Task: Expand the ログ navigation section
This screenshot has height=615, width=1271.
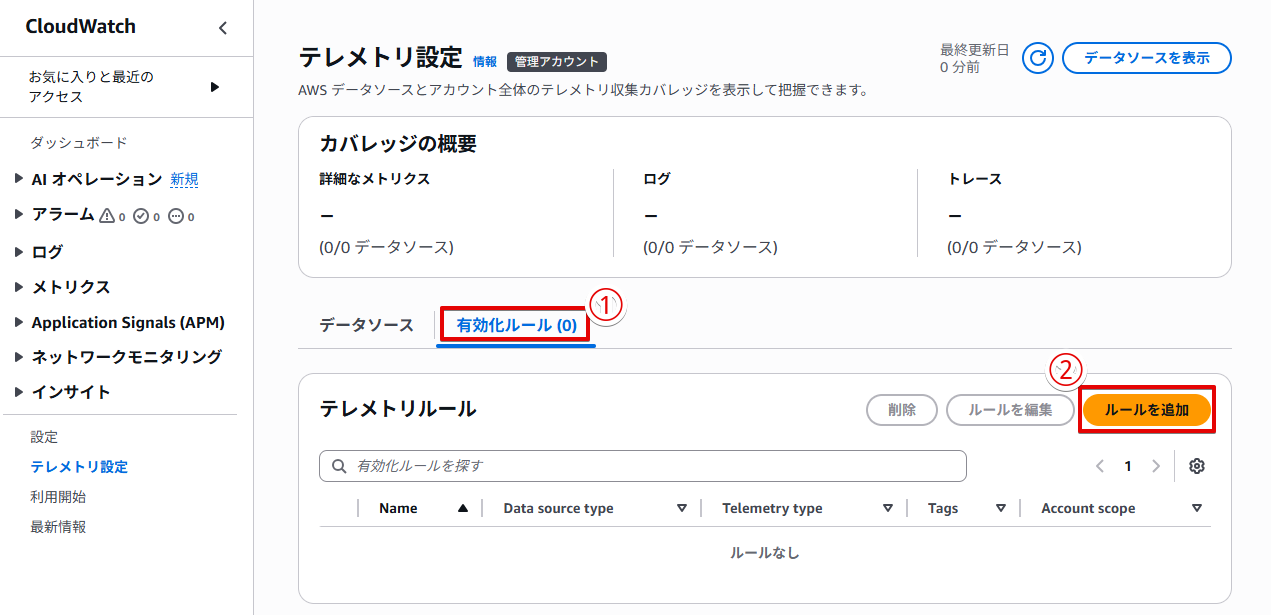Action: tap(19, 251)
